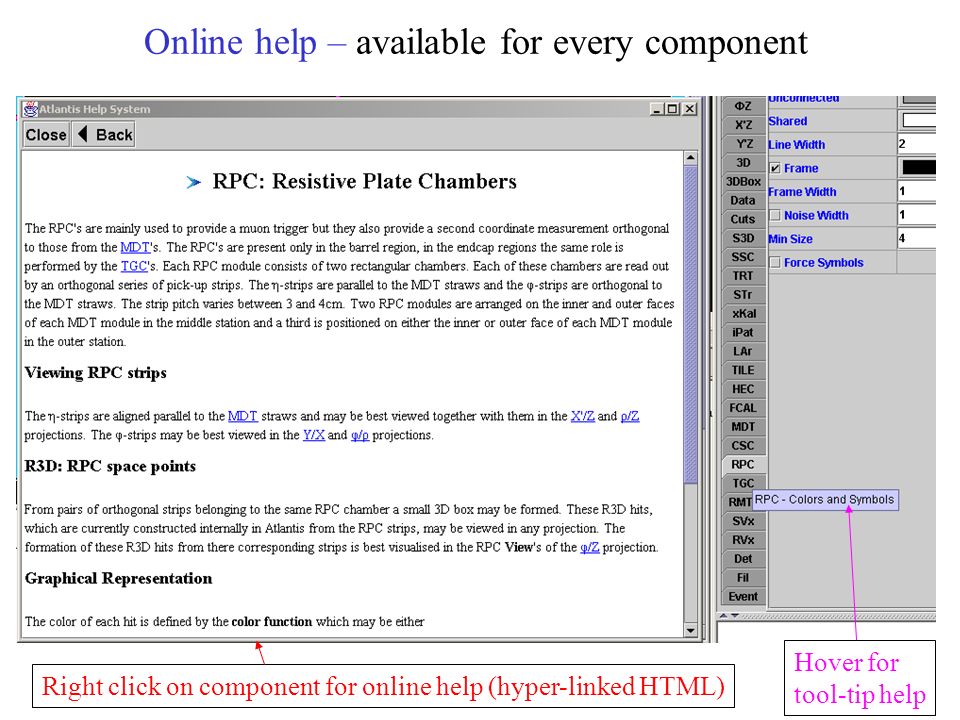Open the TGC hyperlink in the text
The height and width of the screenshot is (720, 960).
134,266
